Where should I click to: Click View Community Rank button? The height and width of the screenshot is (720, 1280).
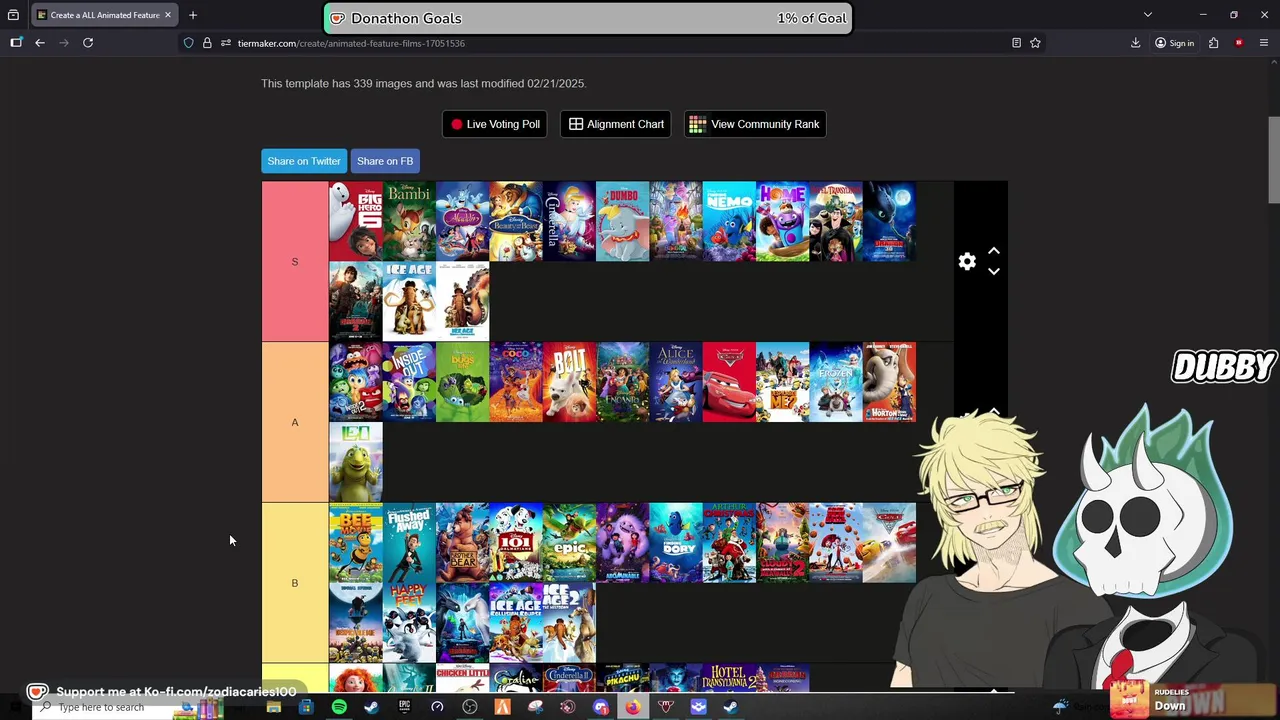[755, 124]
